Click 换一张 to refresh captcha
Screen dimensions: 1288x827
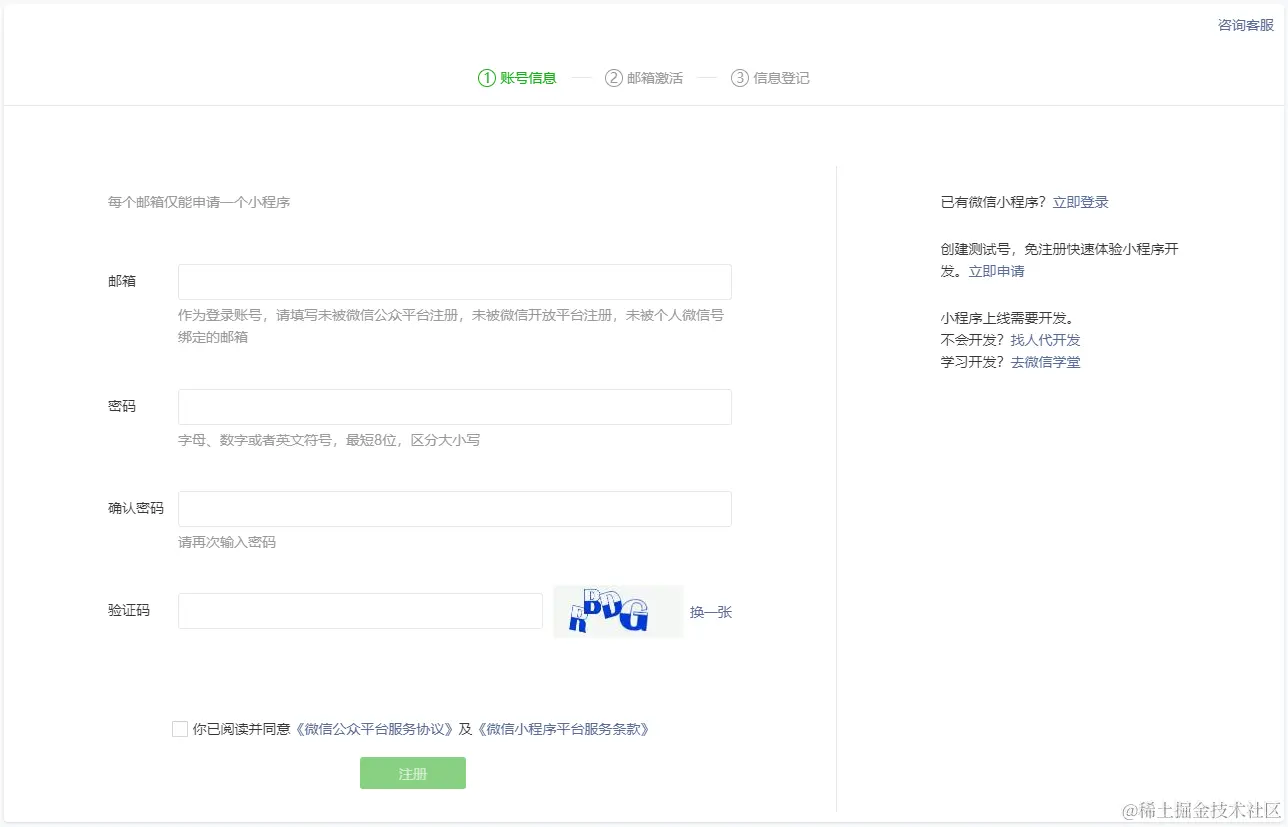pyautogui.click(x=711, y=612)
